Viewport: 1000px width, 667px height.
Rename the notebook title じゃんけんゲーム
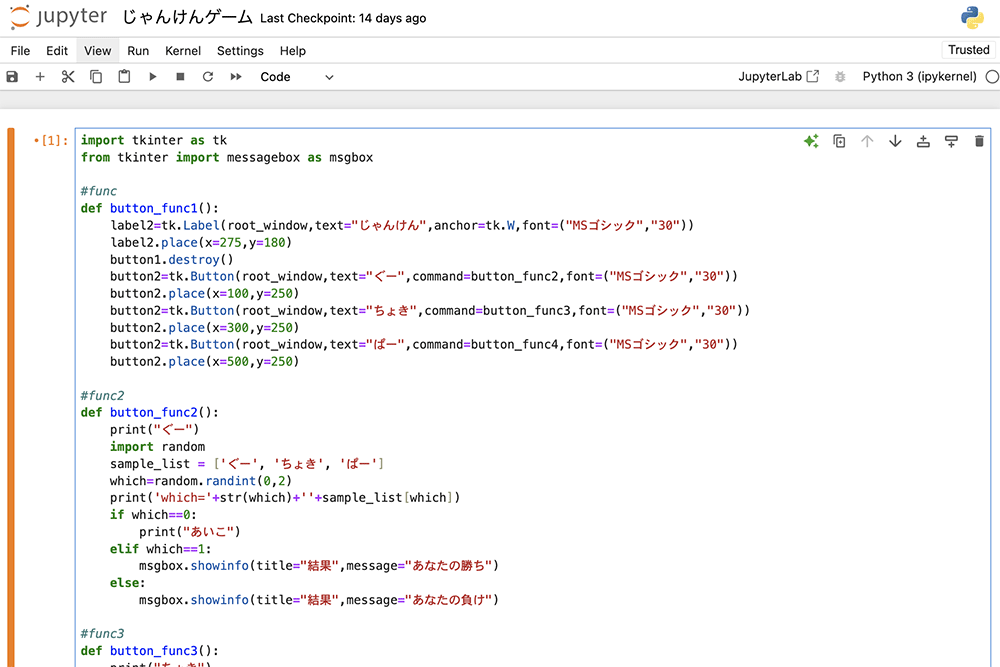point(187,17)
